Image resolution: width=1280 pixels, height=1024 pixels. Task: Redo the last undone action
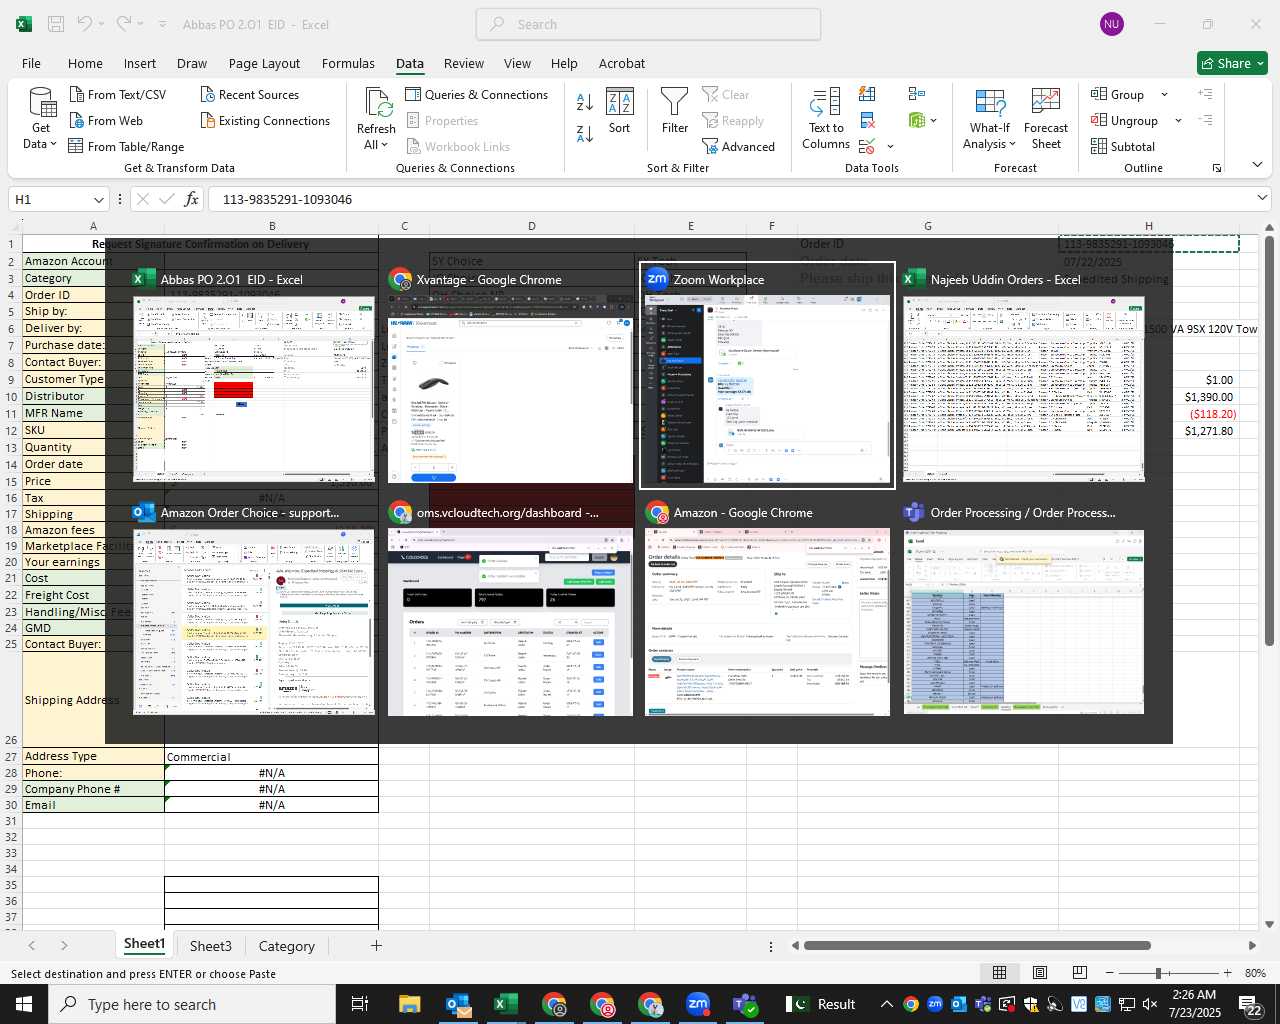point(123,24)
